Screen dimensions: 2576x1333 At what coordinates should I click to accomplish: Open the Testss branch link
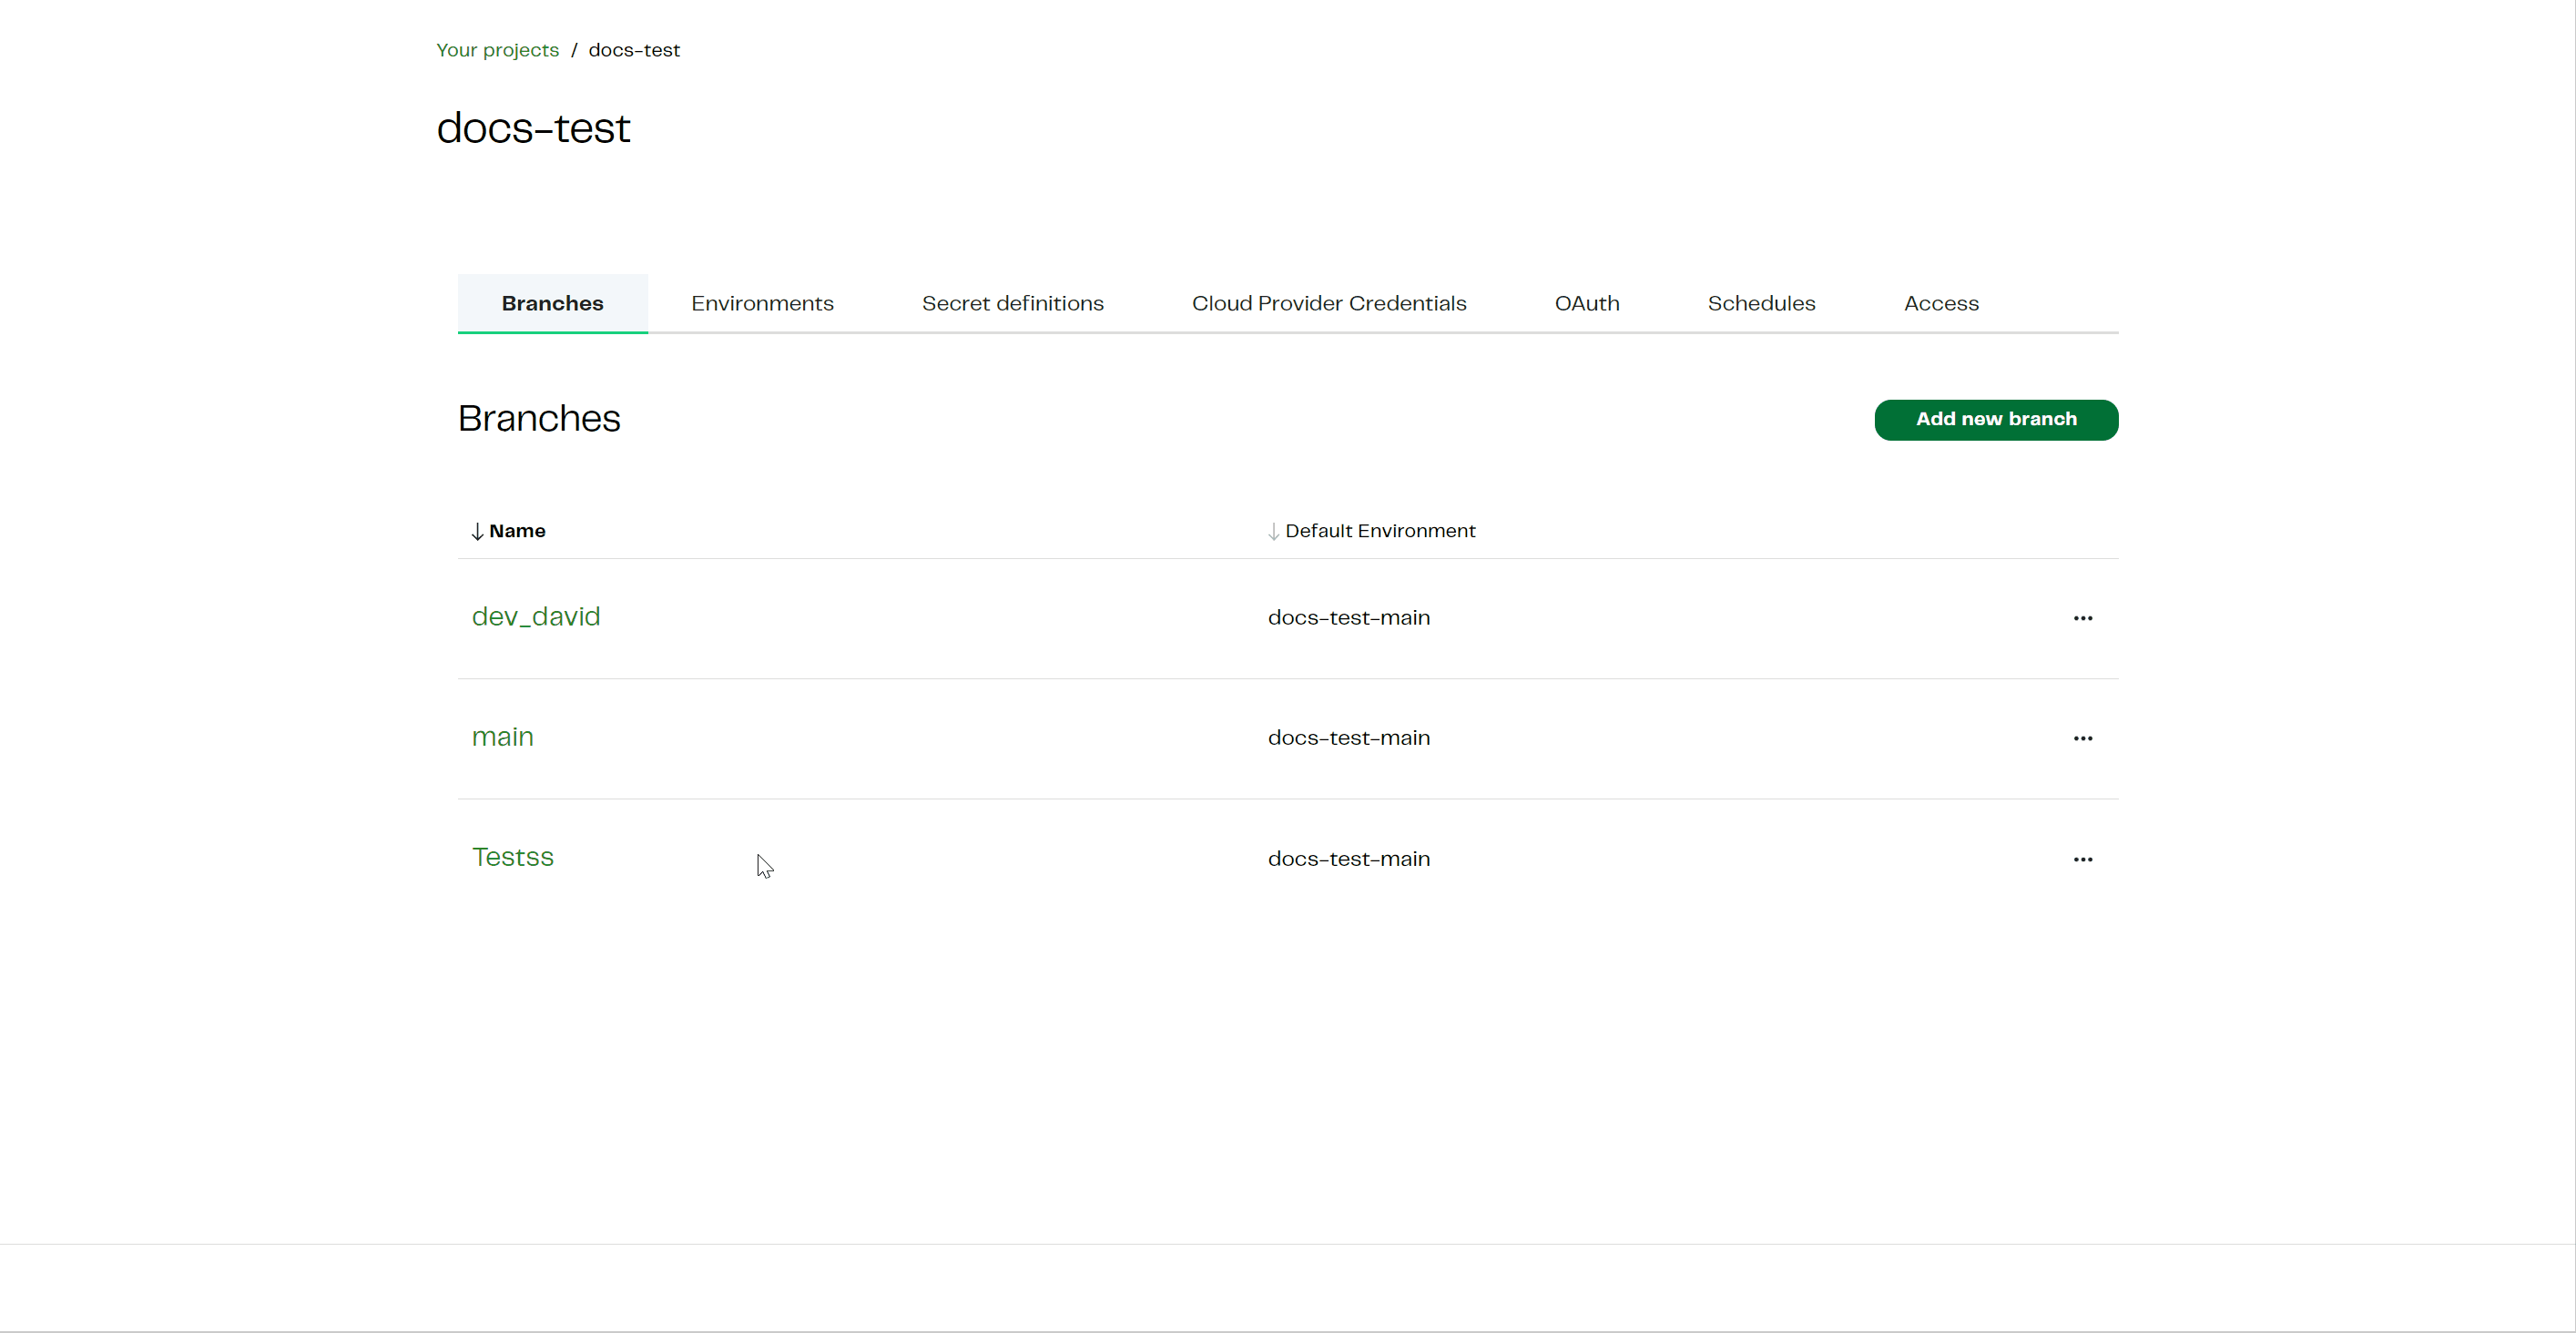[513, 857]
